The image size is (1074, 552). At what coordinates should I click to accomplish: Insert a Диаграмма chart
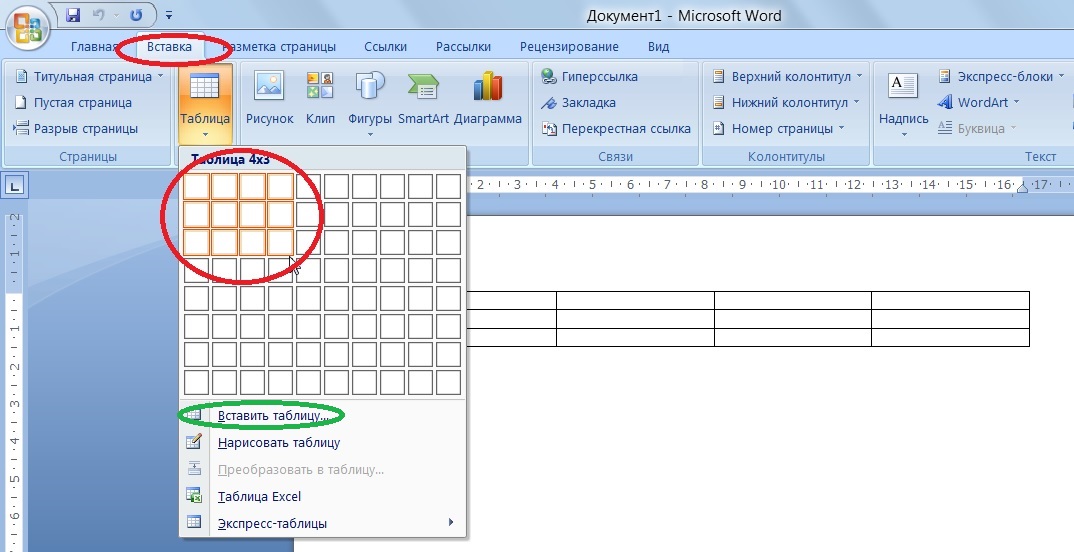pyautogui.click(x=488, y=86)
